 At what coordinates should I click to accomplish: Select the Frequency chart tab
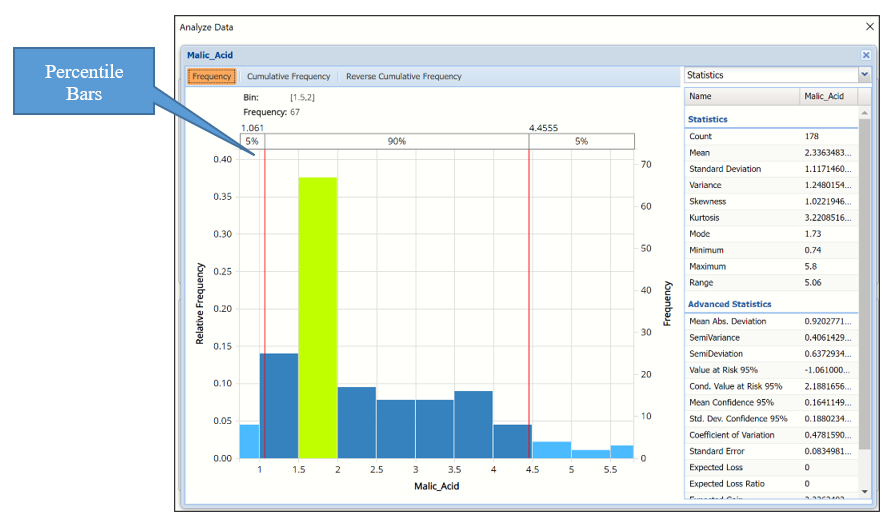(211, 76)
